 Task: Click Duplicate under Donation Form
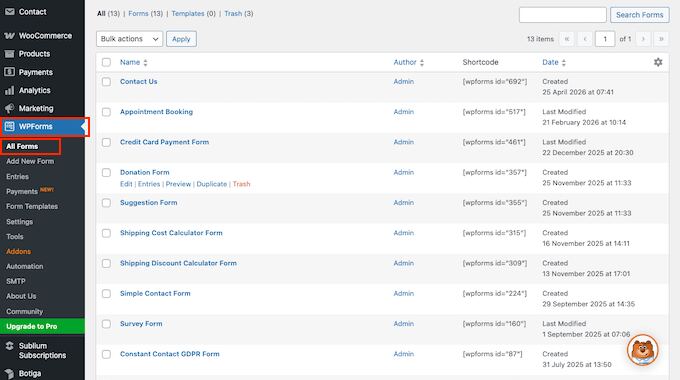coord(212,184)
